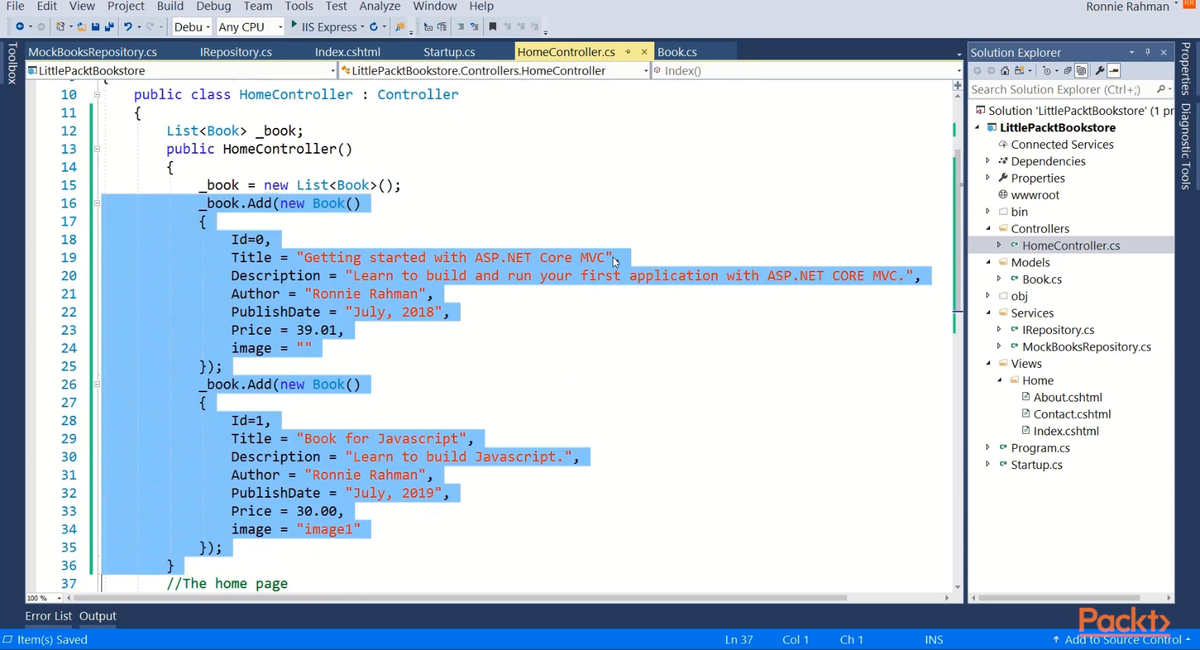Click Ronnie Rahman account name
Image resolution: width=1200 pixels, height=650 pixels.
click(1127, 7)
